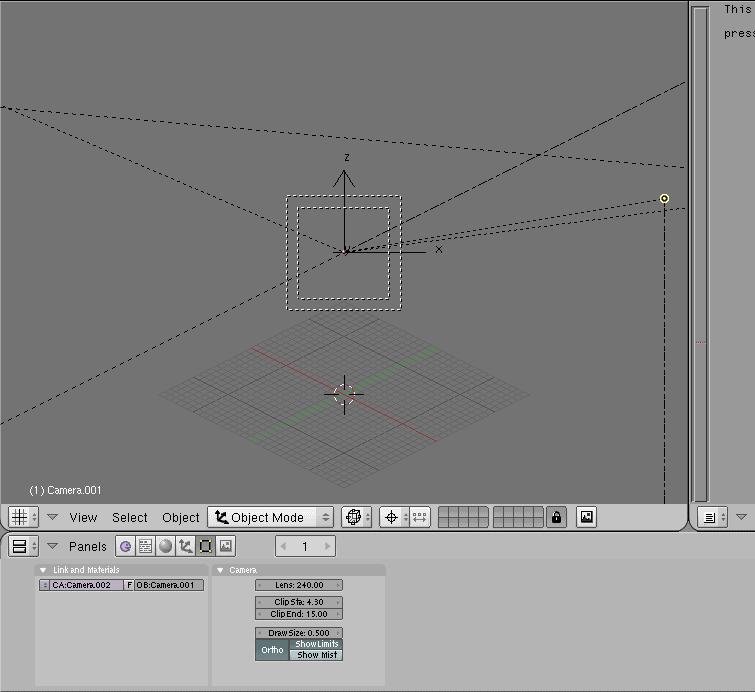Toggle Ortho camera mode
Screen dimensions: 755x692
[272, 650]
